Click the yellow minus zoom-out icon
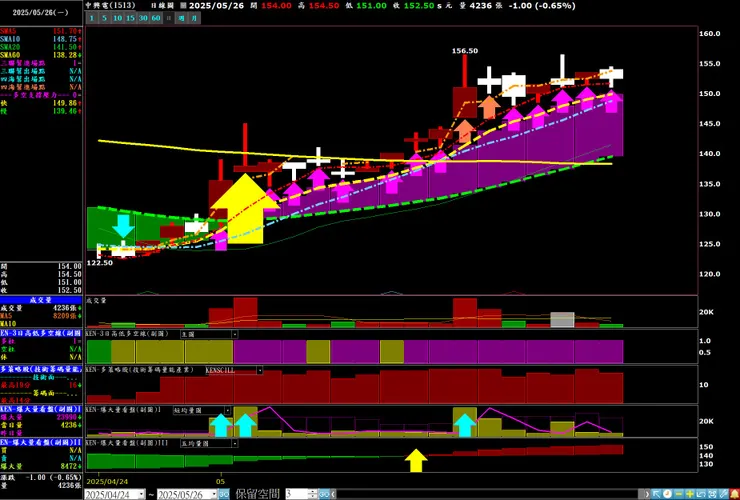Screen dimensions: 740x500 (679, 494)
